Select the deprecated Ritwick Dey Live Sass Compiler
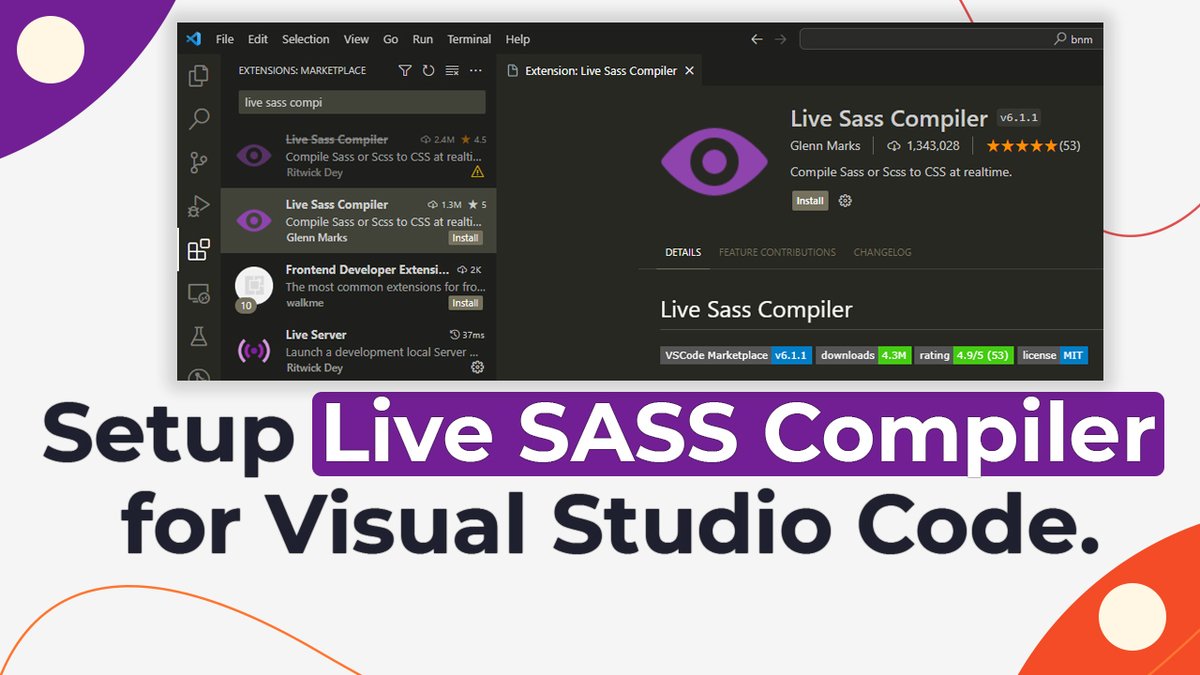Screen dimensions: 1200x675 coord(358,156)
